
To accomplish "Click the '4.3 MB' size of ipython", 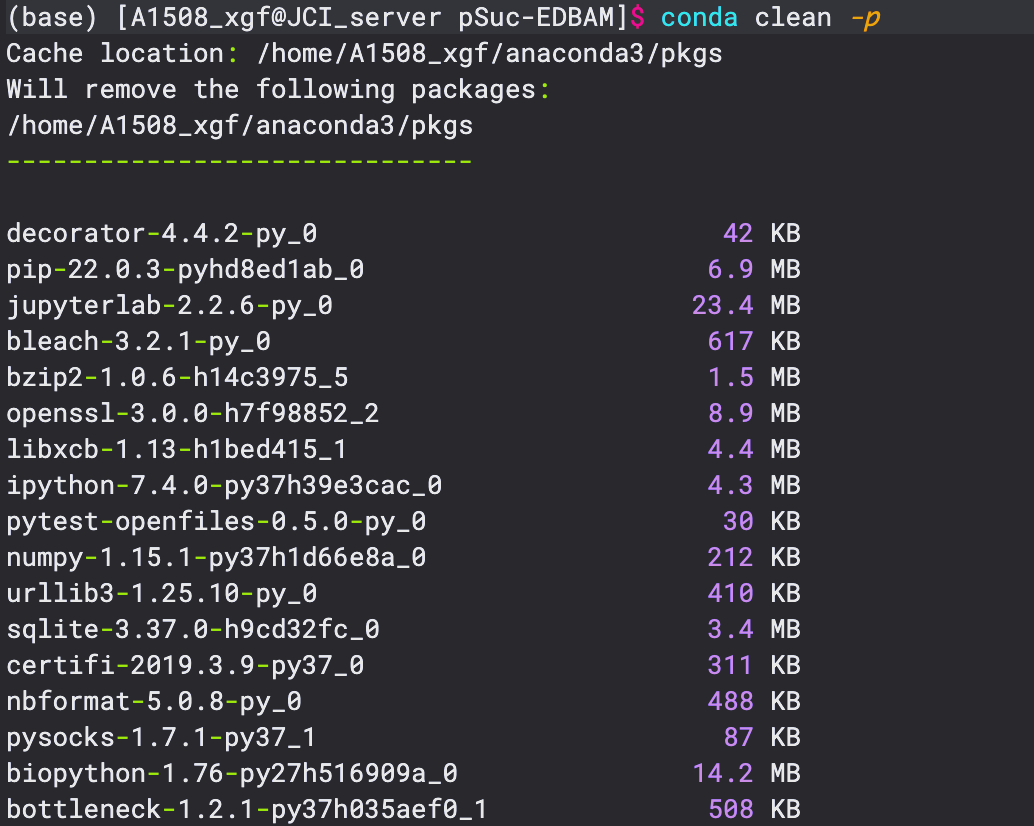I will (754, 485).
